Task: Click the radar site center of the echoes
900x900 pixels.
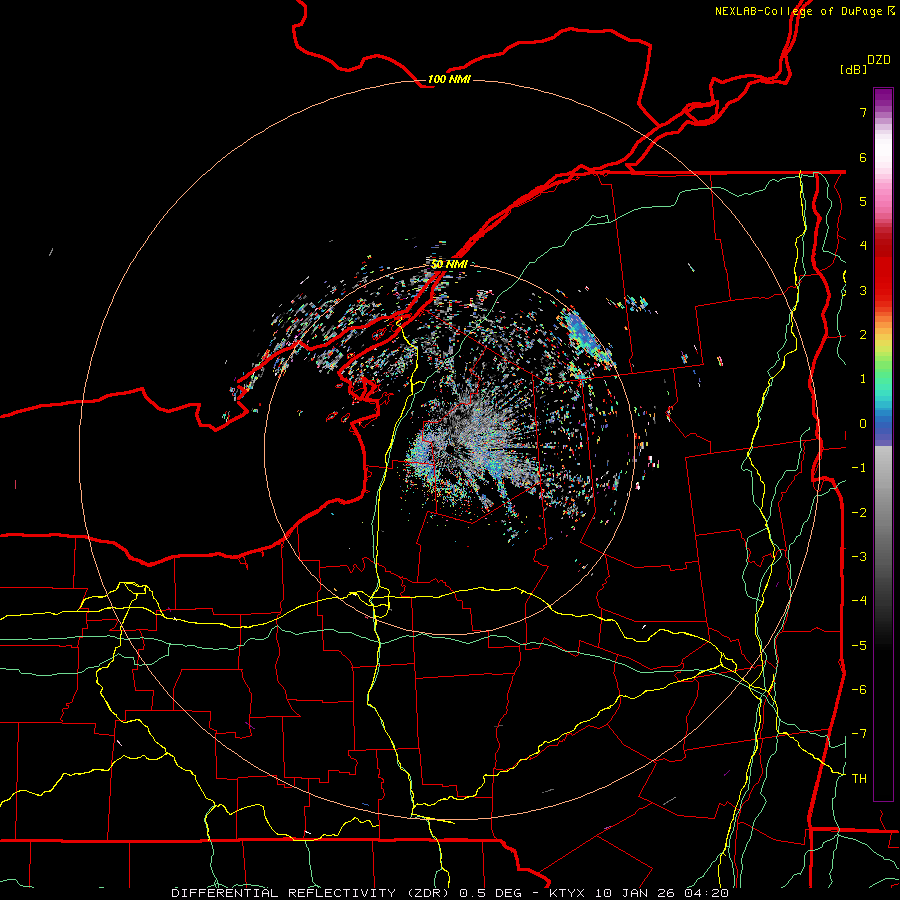Action: click(449, 449)
